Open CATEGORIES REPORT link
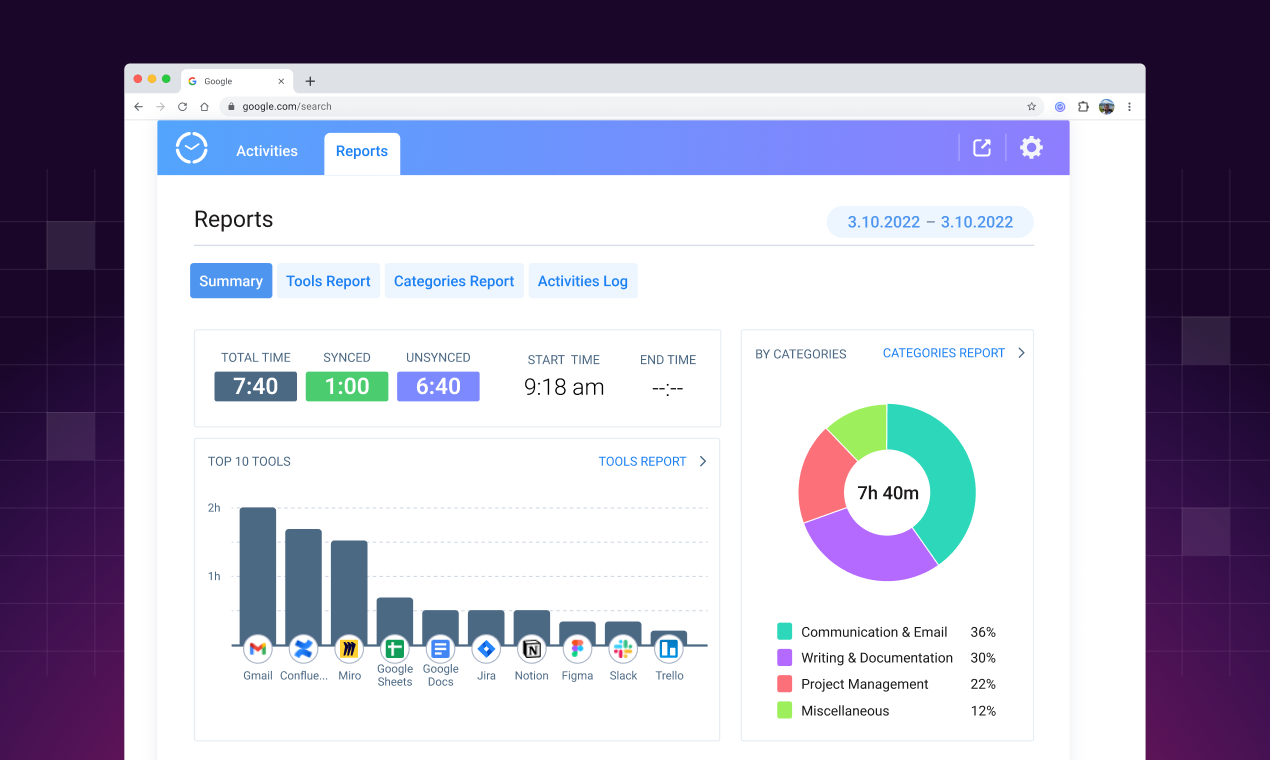 click(x=944, y=353)
